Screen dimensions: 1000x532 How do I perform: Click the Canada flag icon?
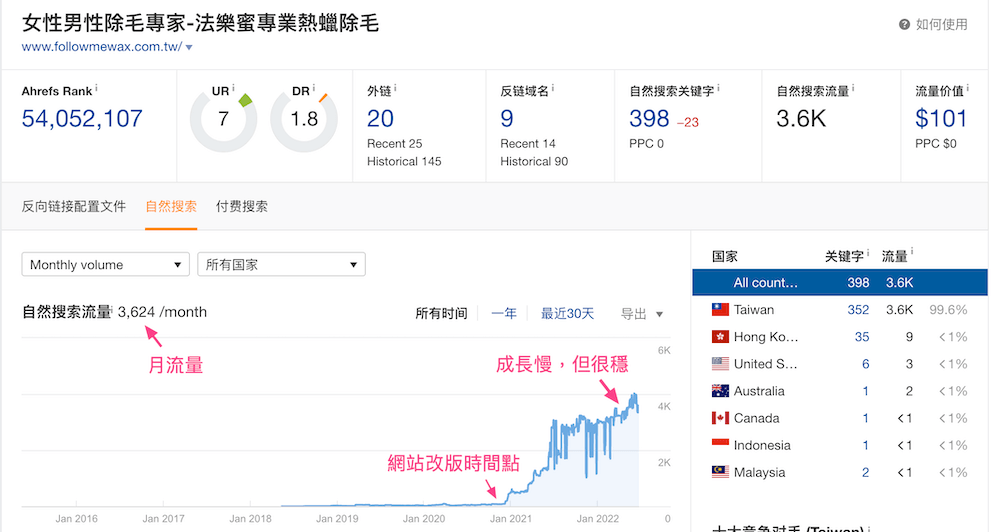tap(720, 418)
